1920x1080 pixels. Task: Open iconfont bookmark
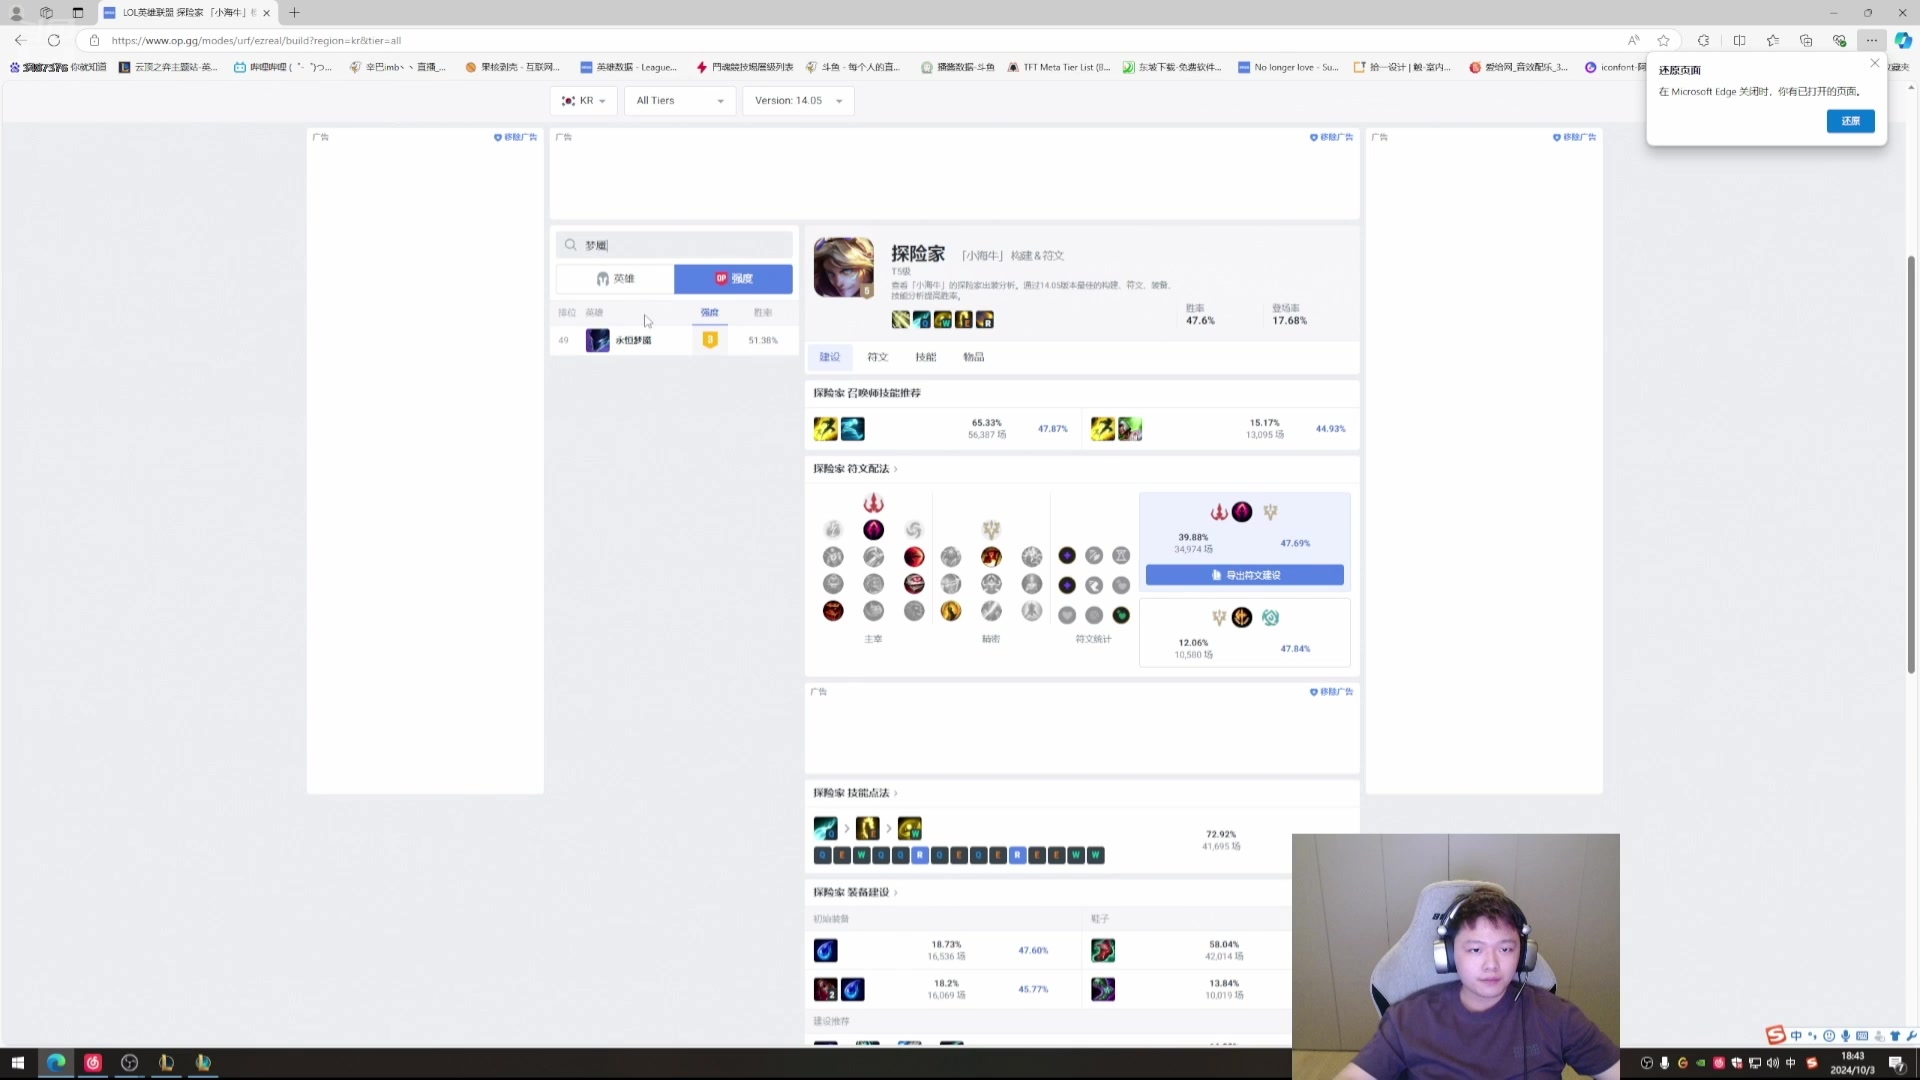[x=1615, y=67]
